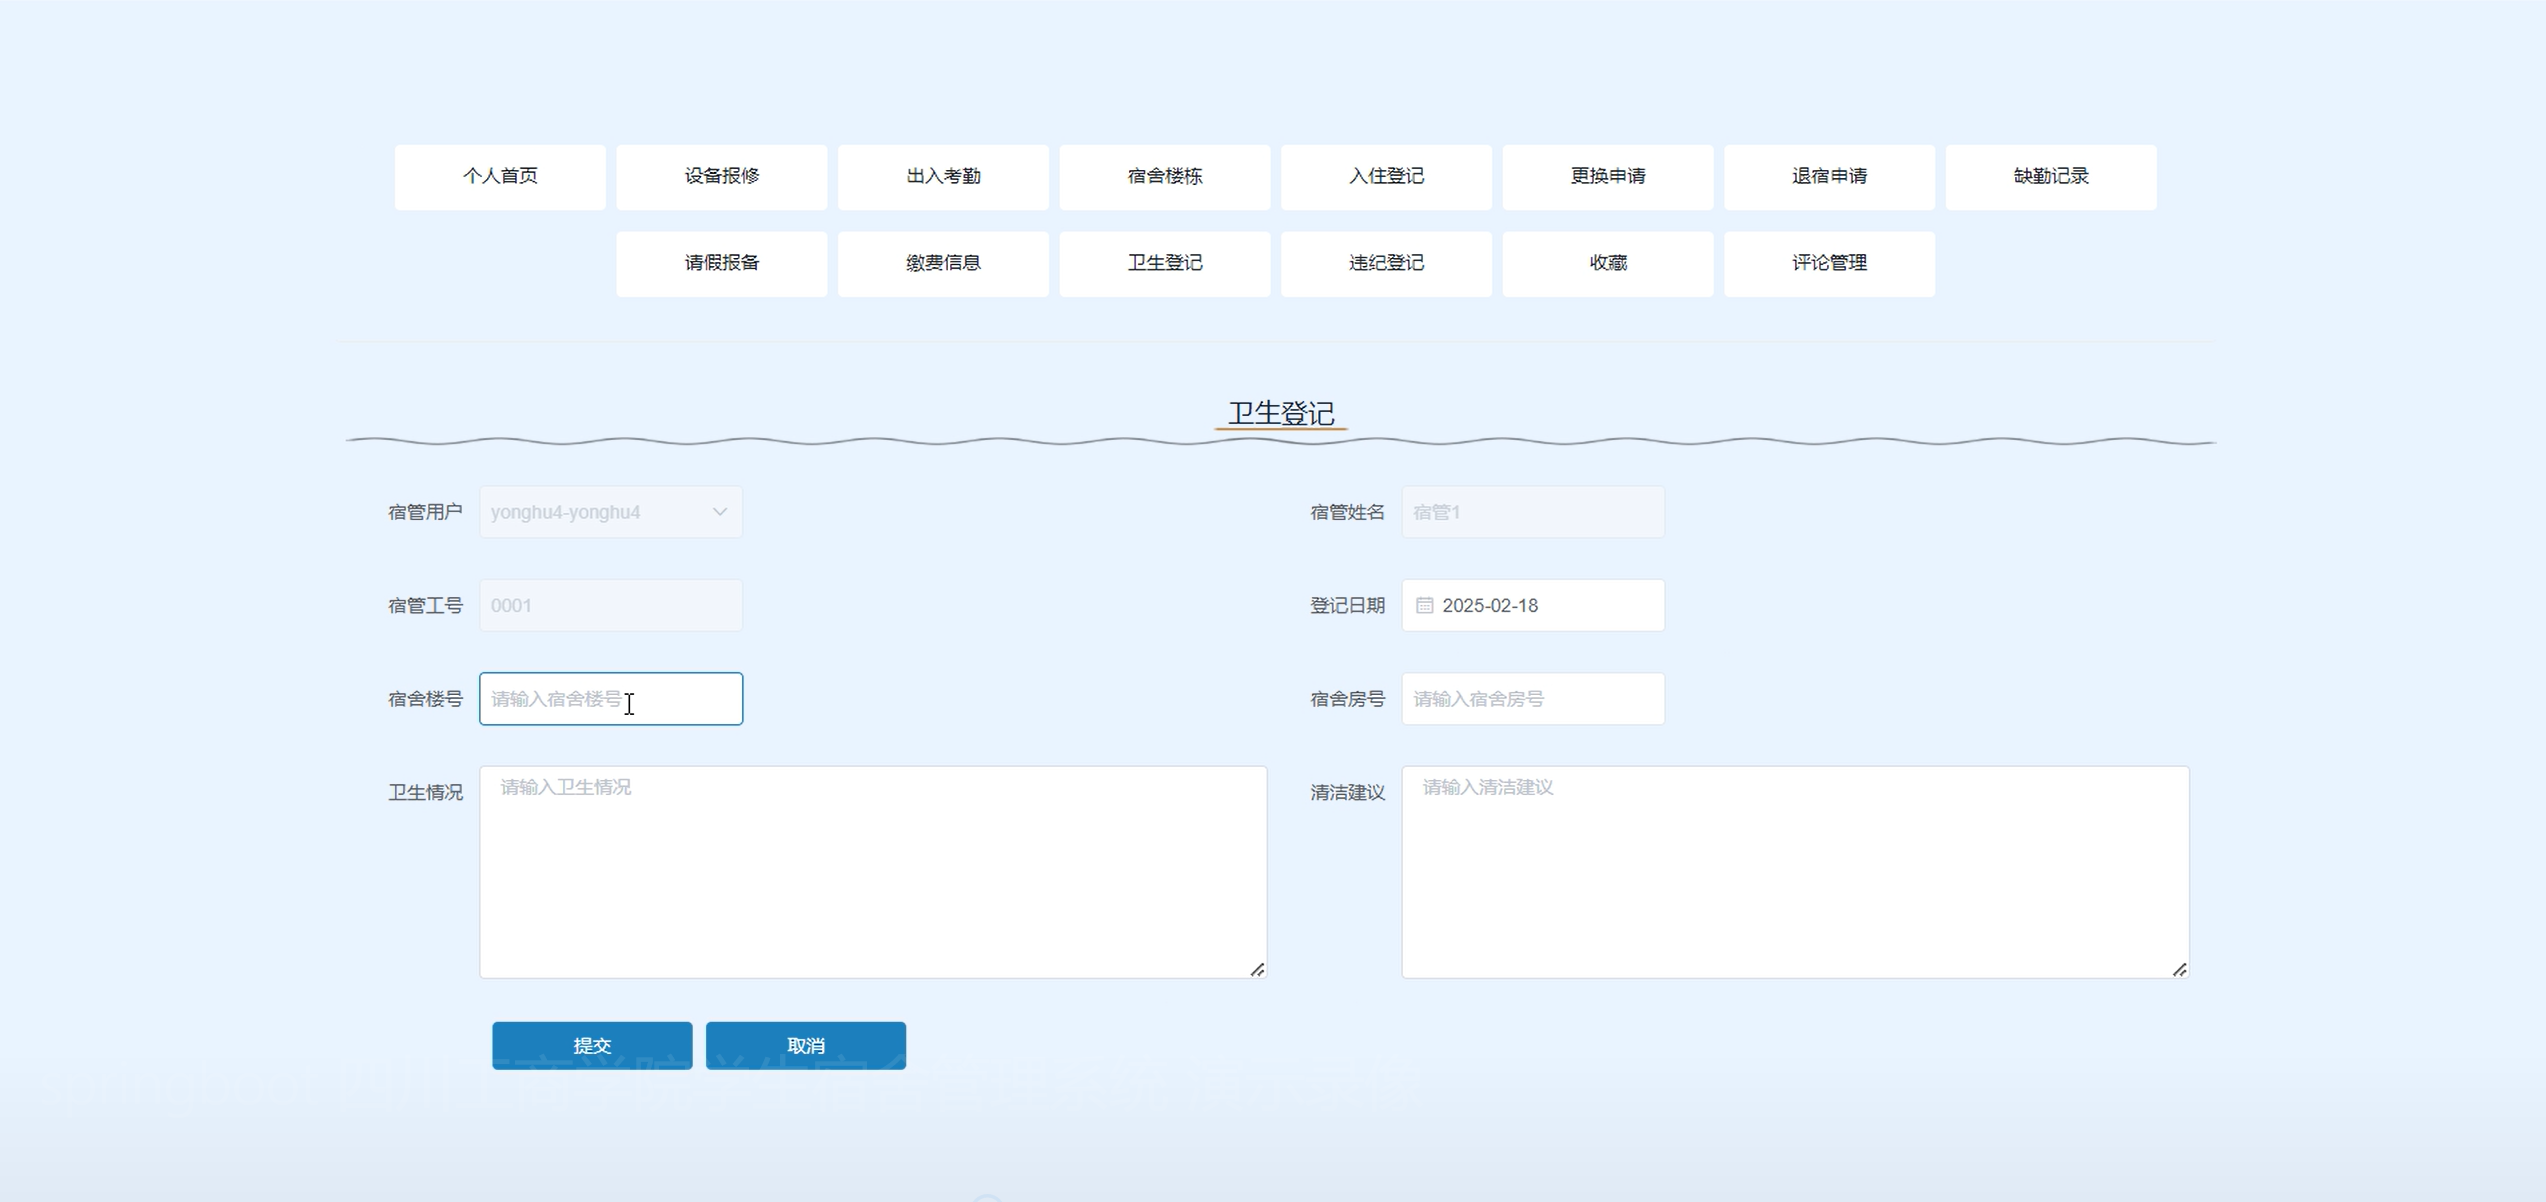Focus the 宿舍房号 input field
Screen dimensions: 2546x1202
pos(1533,699)
